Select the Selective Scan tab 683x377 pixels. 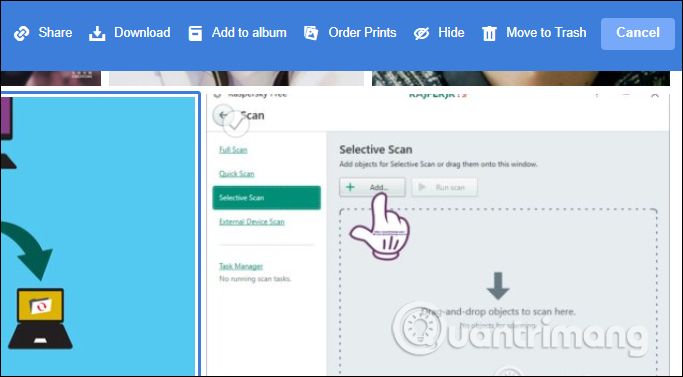point(267,197)
